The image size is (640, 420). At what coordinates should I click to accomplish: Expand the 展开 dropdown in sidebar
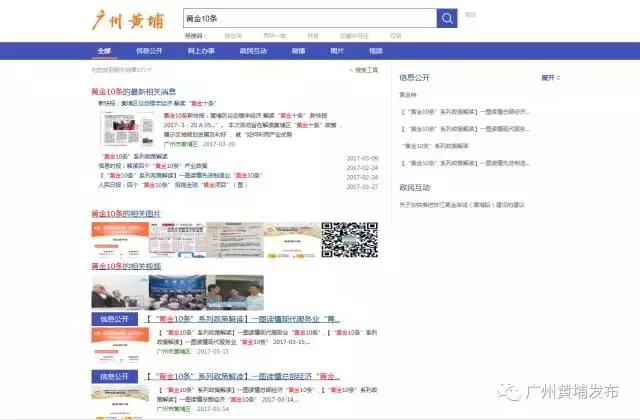pyautogui.click(x=549, y=77)
